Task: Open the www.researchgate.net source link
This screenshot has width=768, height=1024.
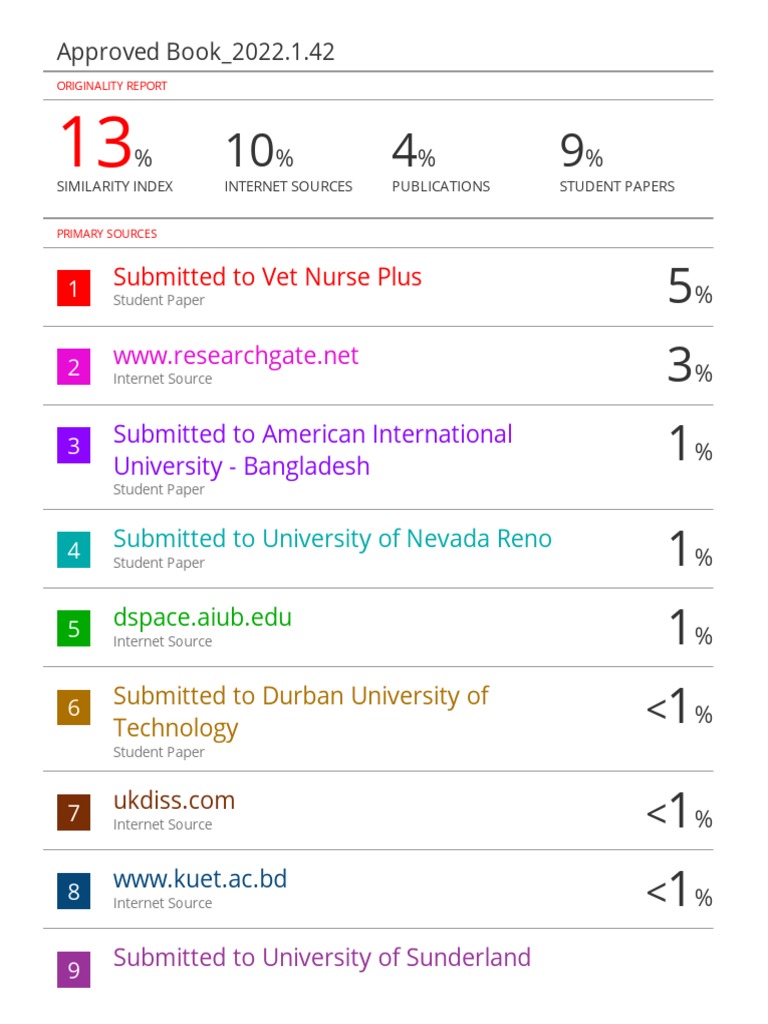Action: coord(235,356)
